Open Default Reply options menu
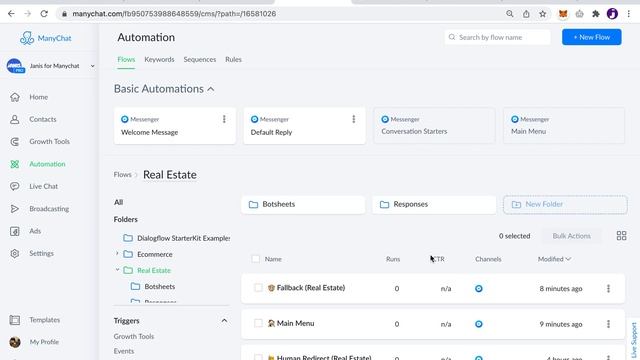This screenshot has width=640, height=360. coord(353,119)
